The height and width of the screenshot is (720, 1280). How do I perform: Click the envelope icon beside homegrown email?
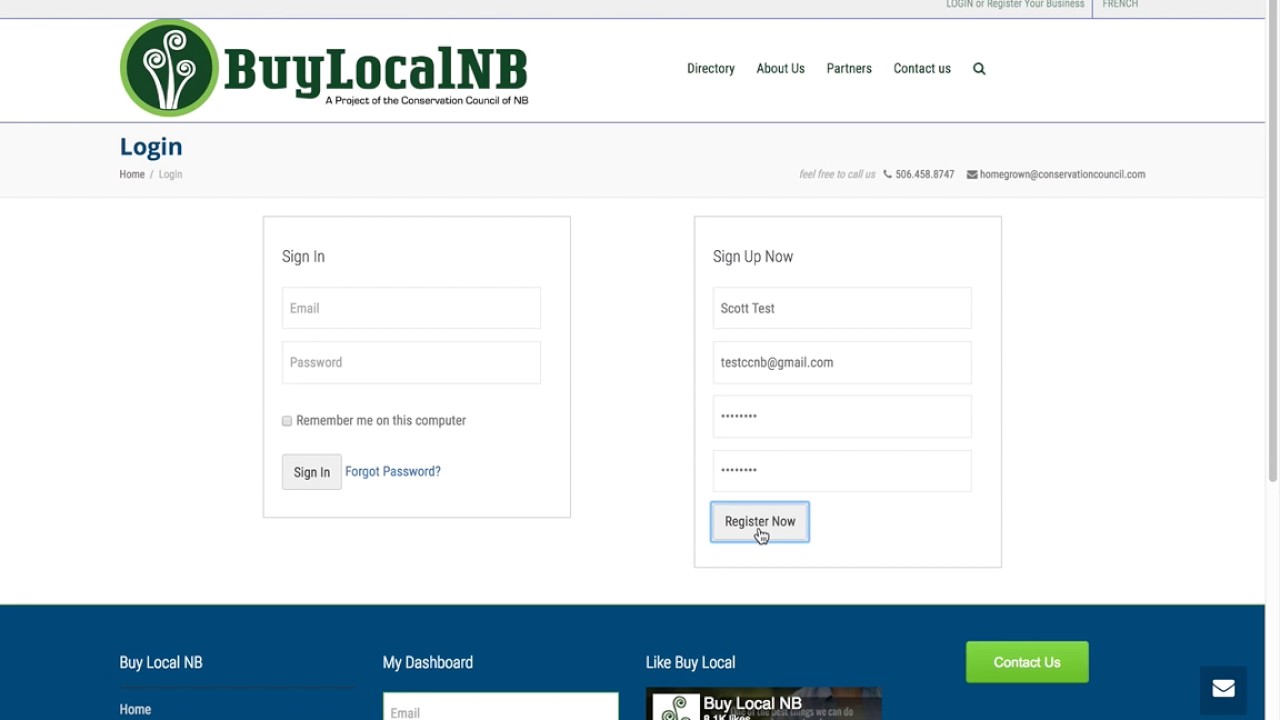point(972,174)
